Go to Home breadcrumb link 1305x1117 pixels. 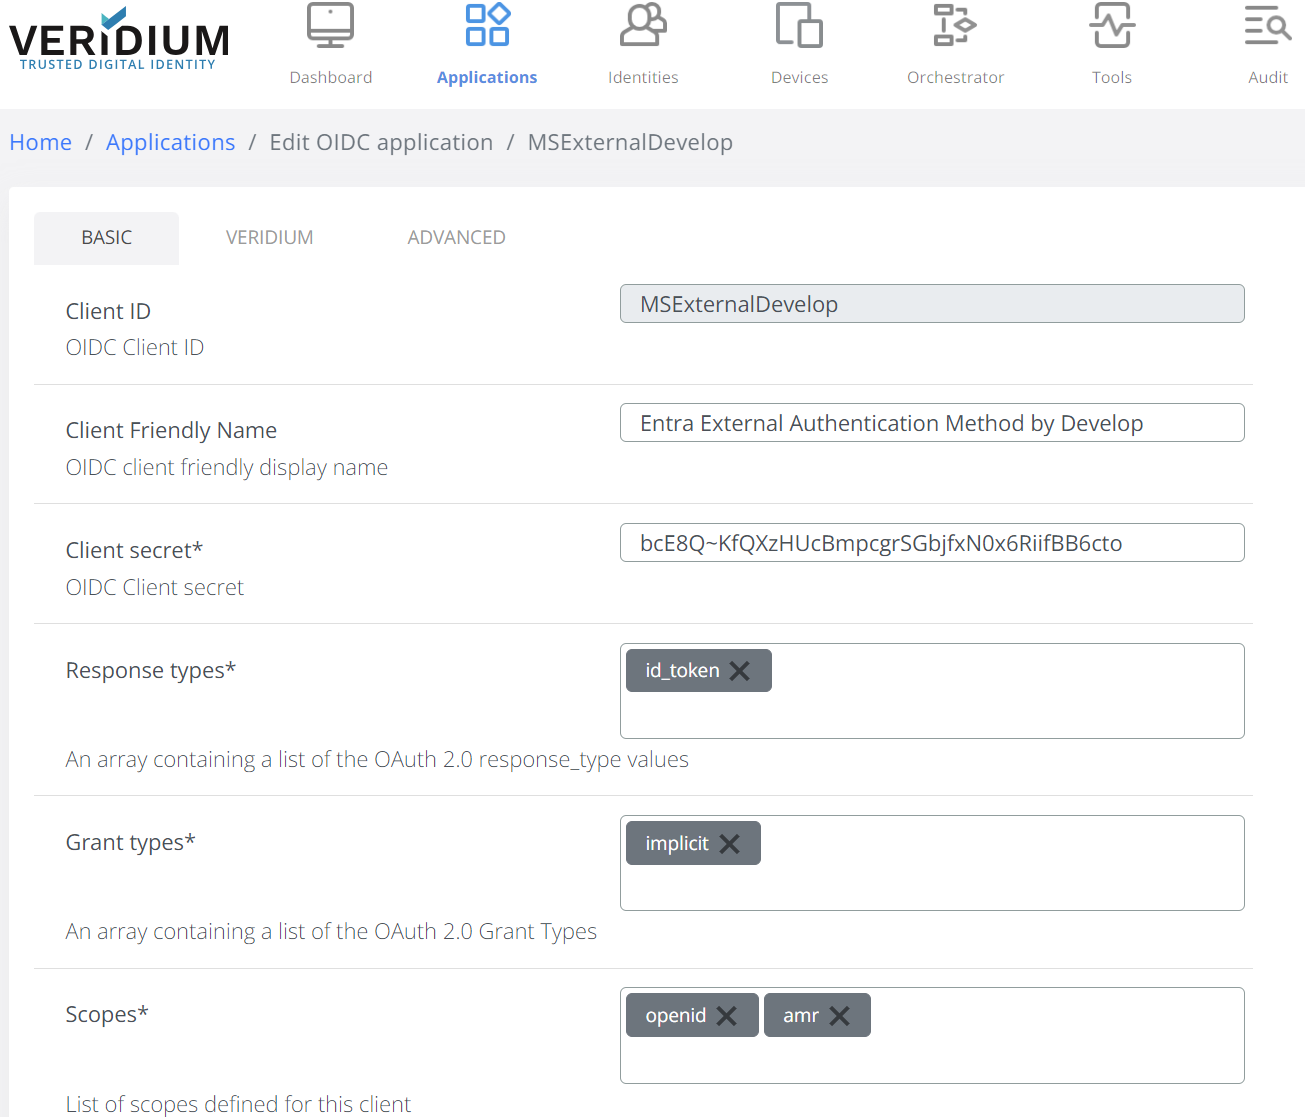[41, 143]
